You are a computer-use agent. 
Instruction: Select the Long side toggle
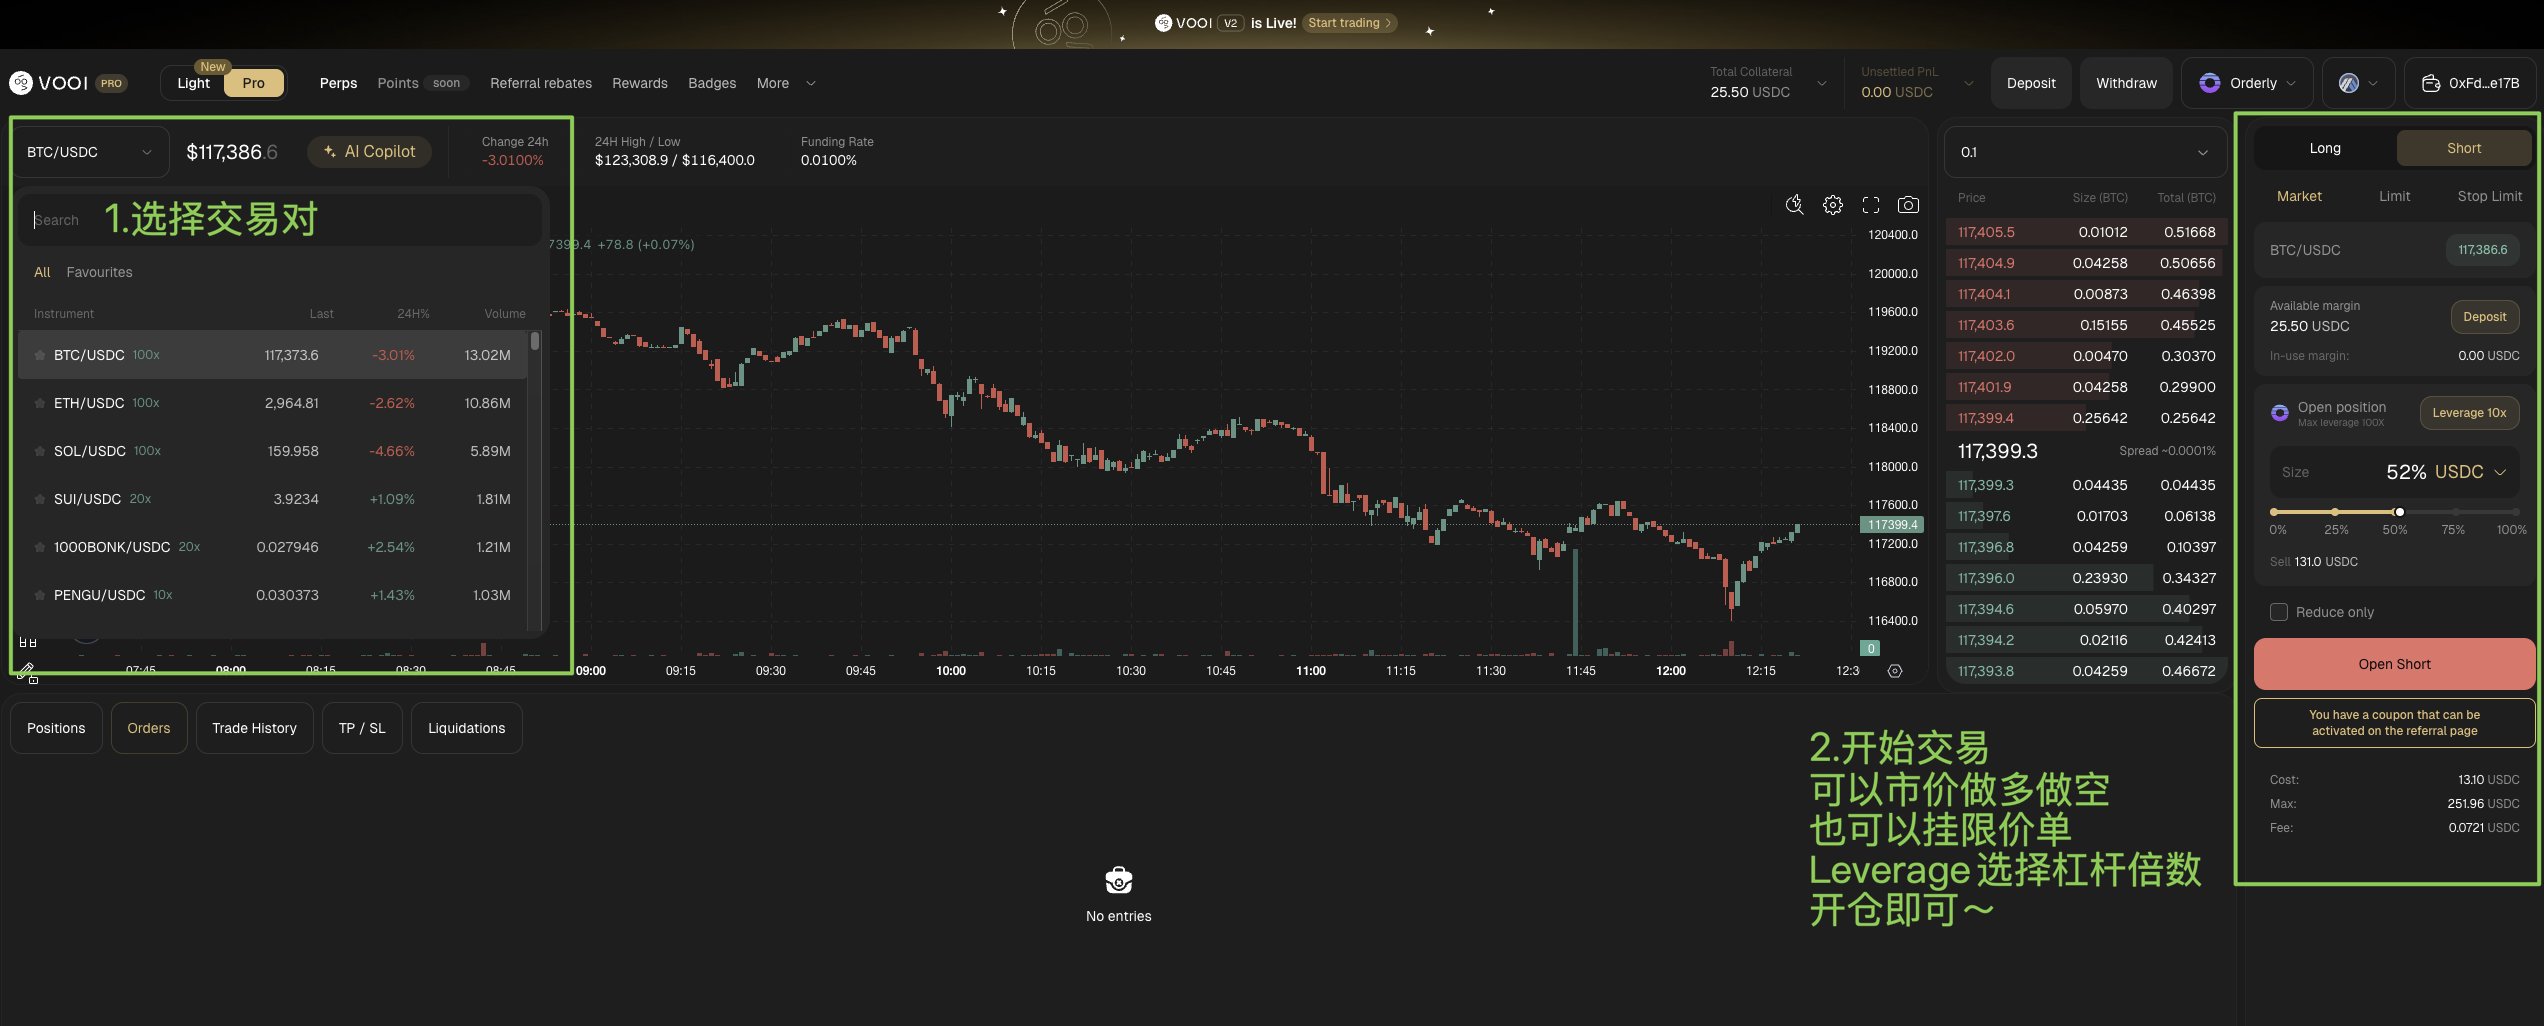pyautogui.click(x=2324, y=148)
